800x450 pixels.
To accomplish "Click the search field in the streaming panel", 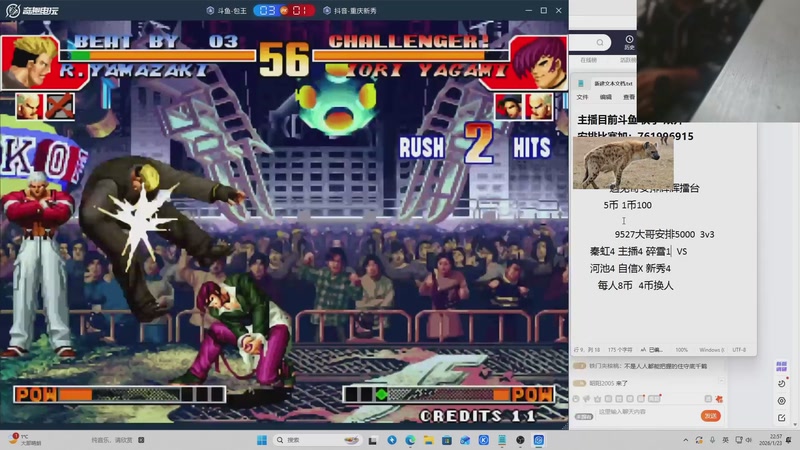I will (x=590, y=42).
